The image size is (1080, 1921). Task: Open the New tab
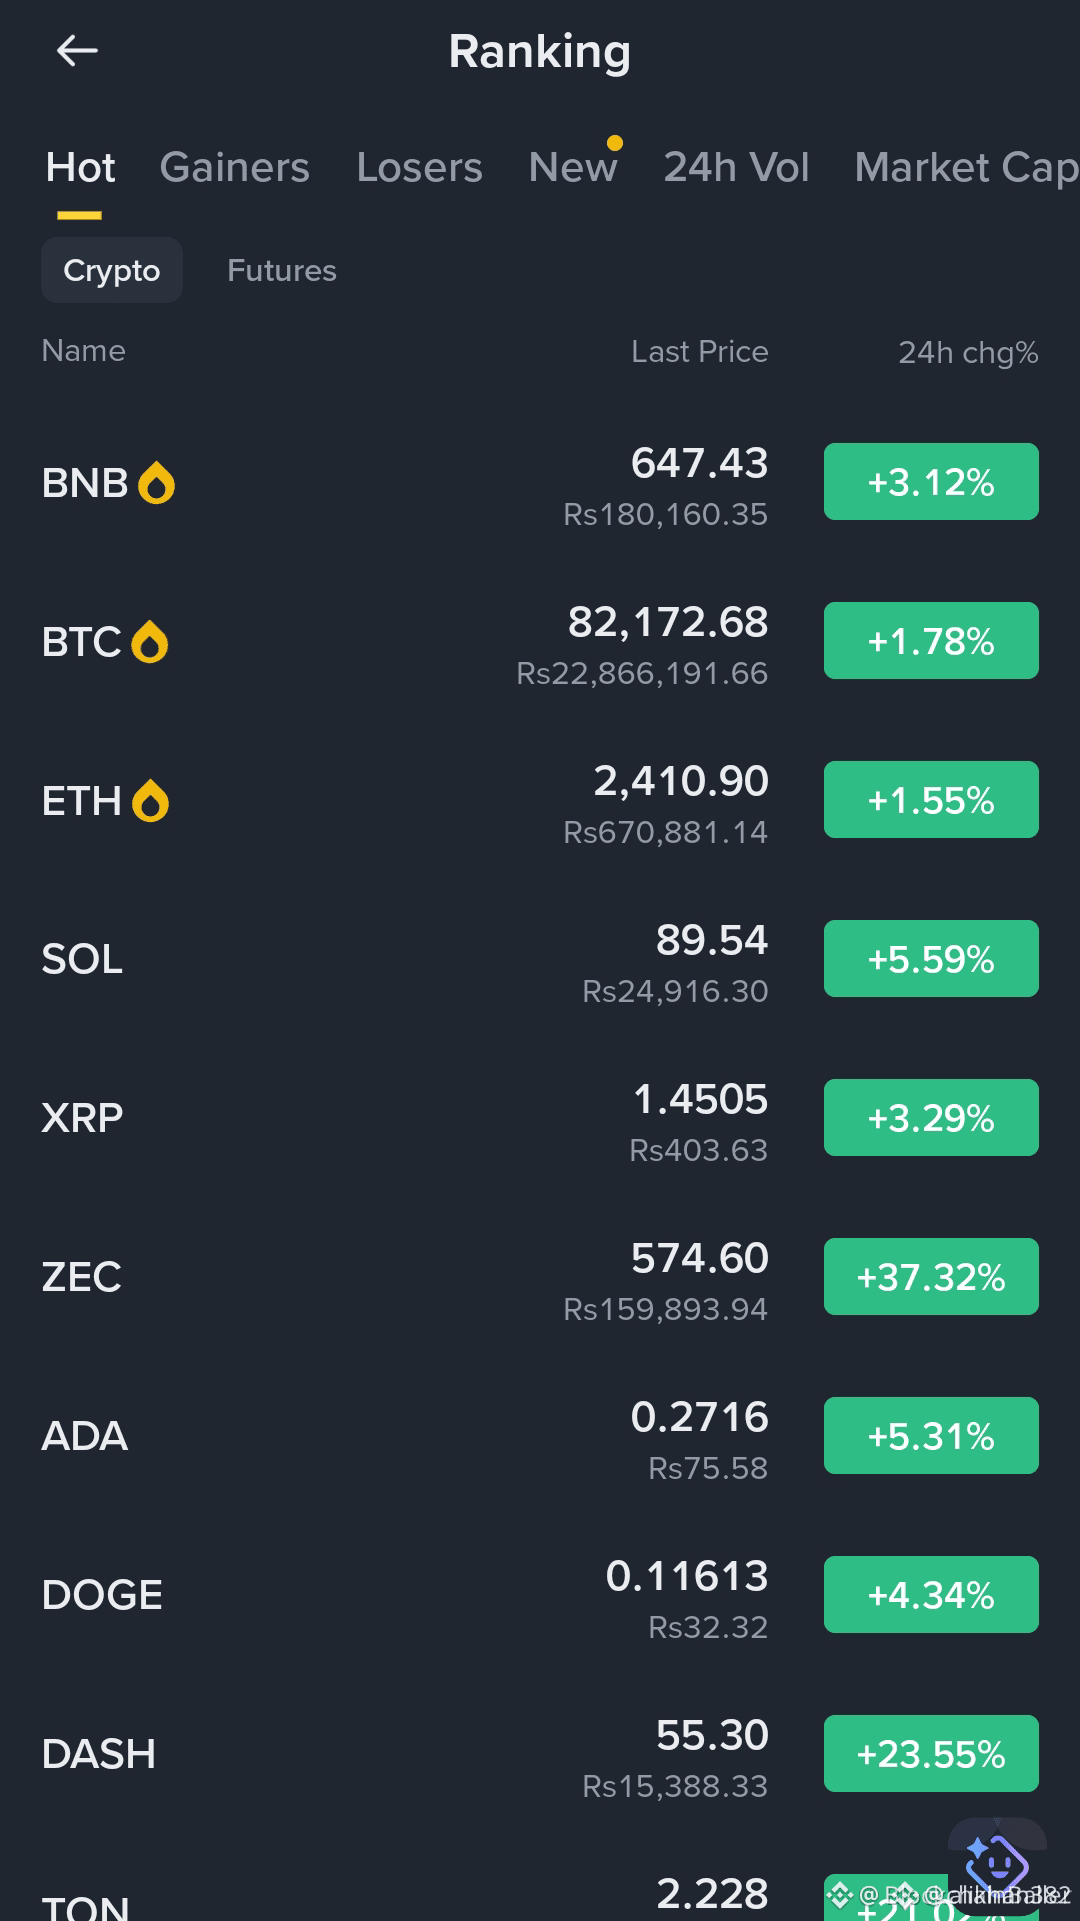click(573, 167)
